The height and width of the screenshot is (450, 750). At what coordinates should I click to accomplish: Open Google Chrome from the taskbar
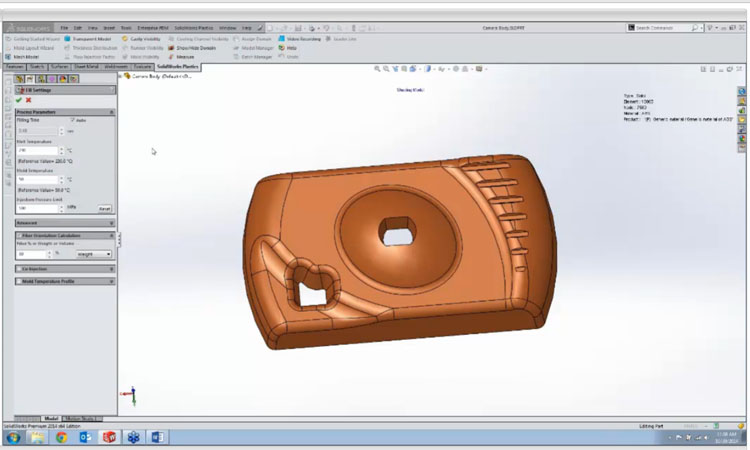61,437
